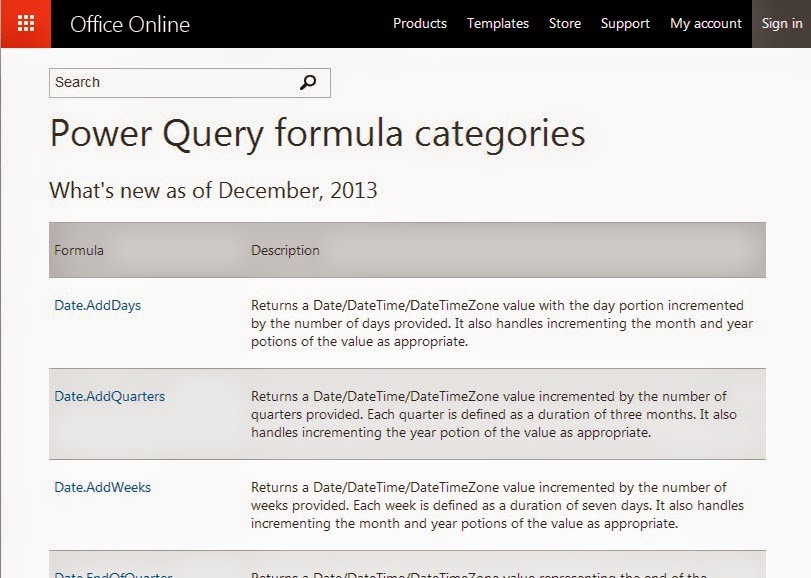Open the Templates menu
Viewport: 811px width, 578px height.
(498, 24)
